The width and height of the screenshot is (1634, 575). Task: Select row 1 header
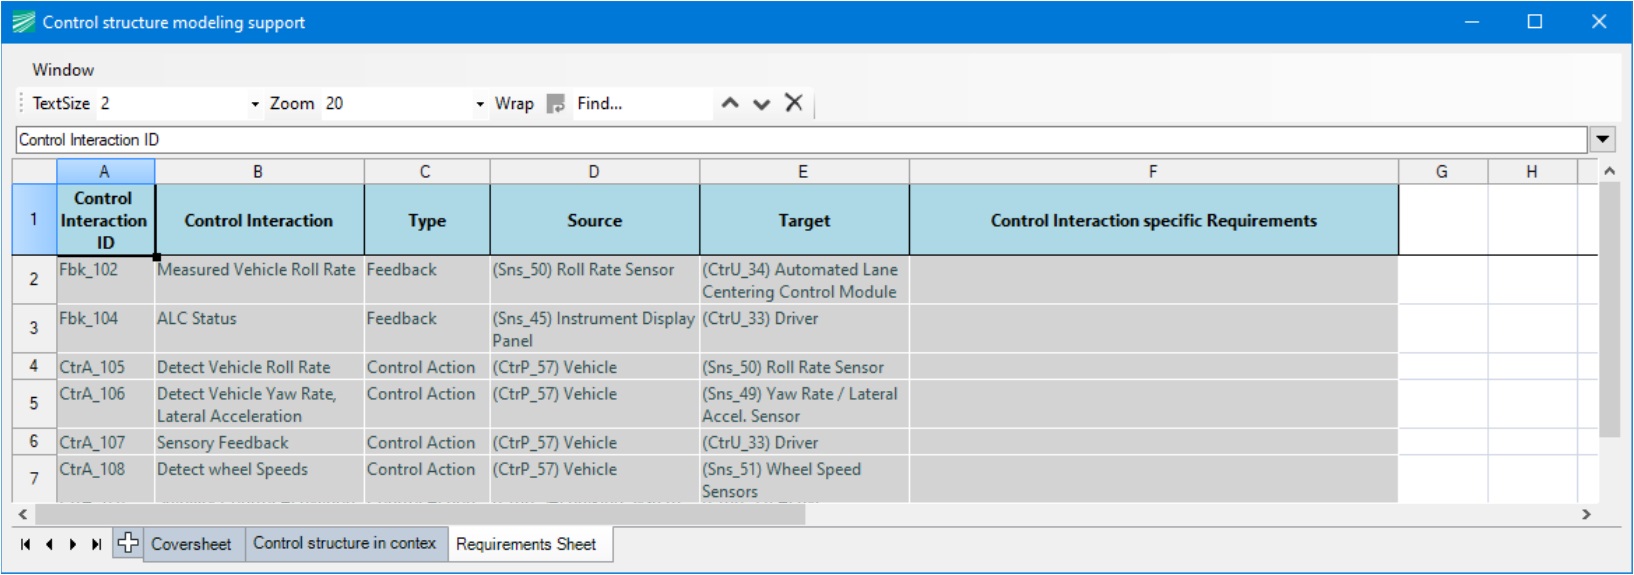pos(34,219)
